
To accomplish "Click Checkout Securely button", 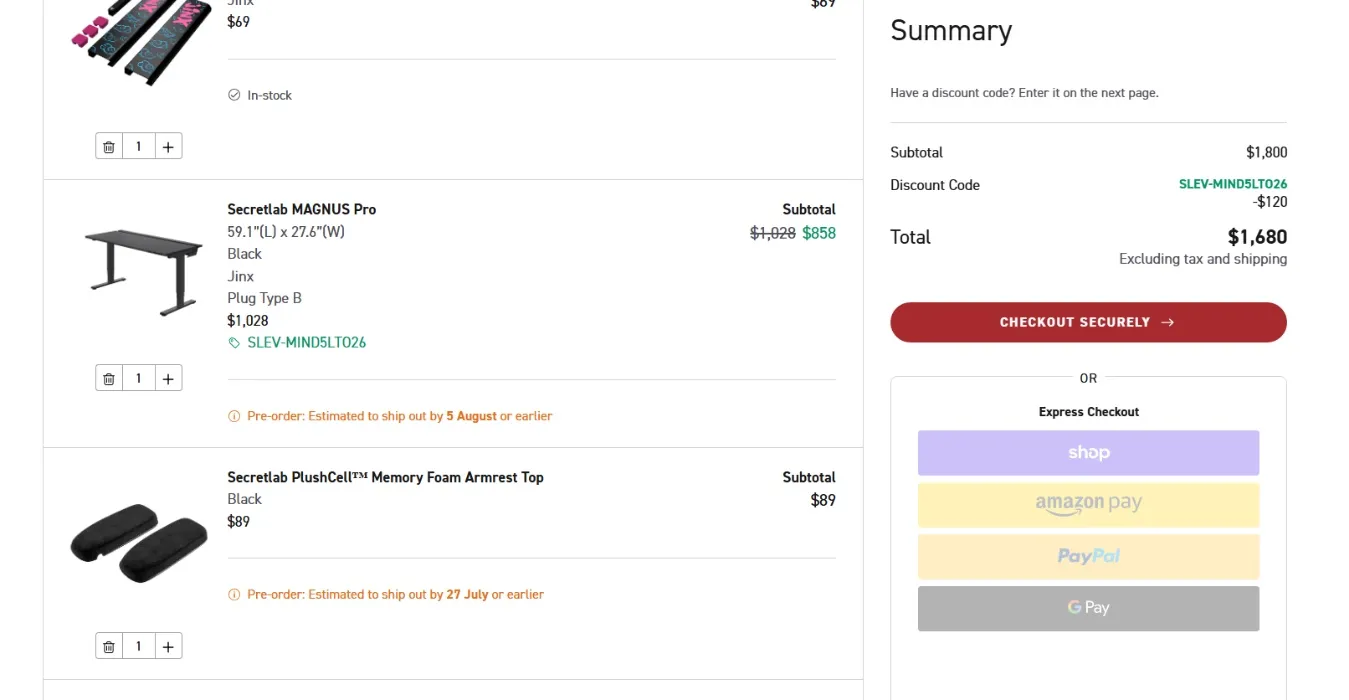I will [1088, 322].
